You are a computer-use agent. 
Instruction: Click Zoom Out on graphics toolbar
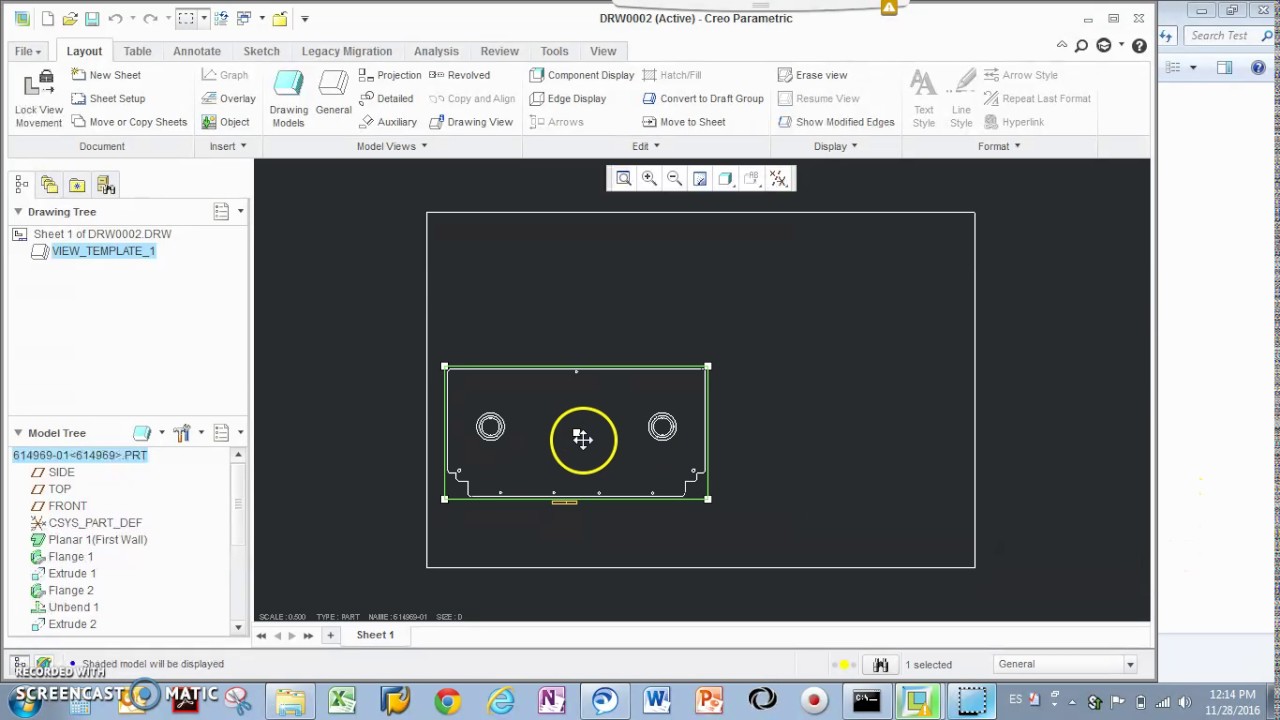tap(674, 178)
